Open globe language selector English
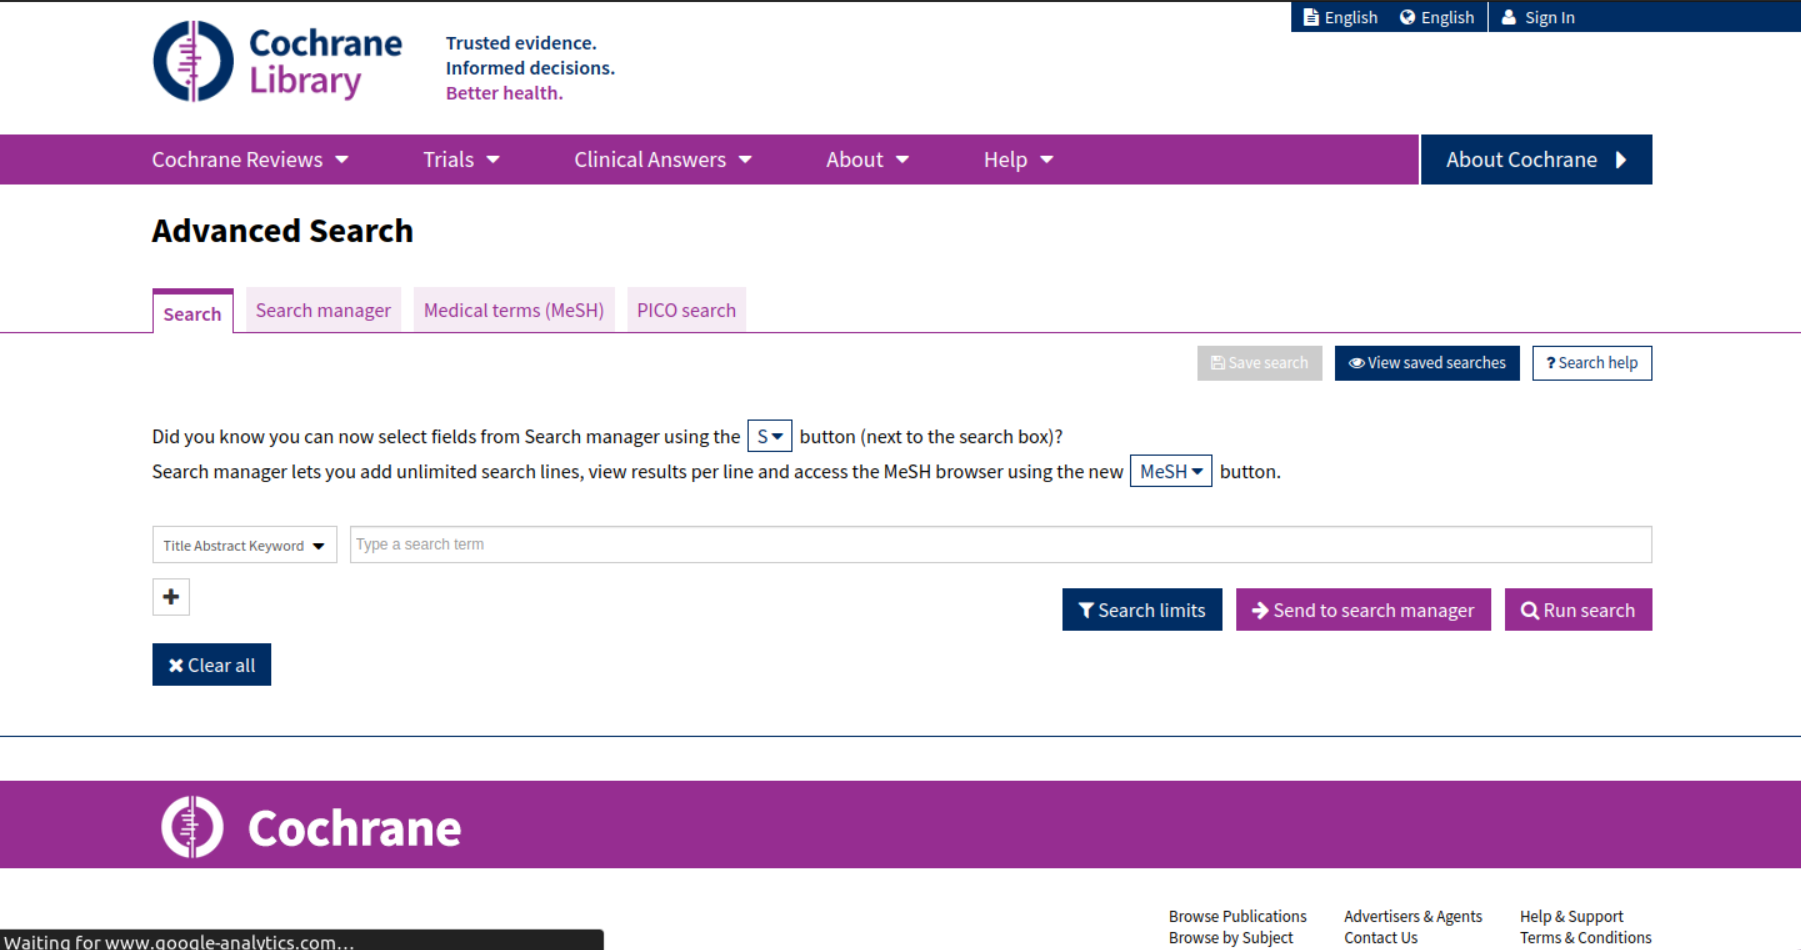This screenshot has height=950, width=1801. coord(1437,17)
